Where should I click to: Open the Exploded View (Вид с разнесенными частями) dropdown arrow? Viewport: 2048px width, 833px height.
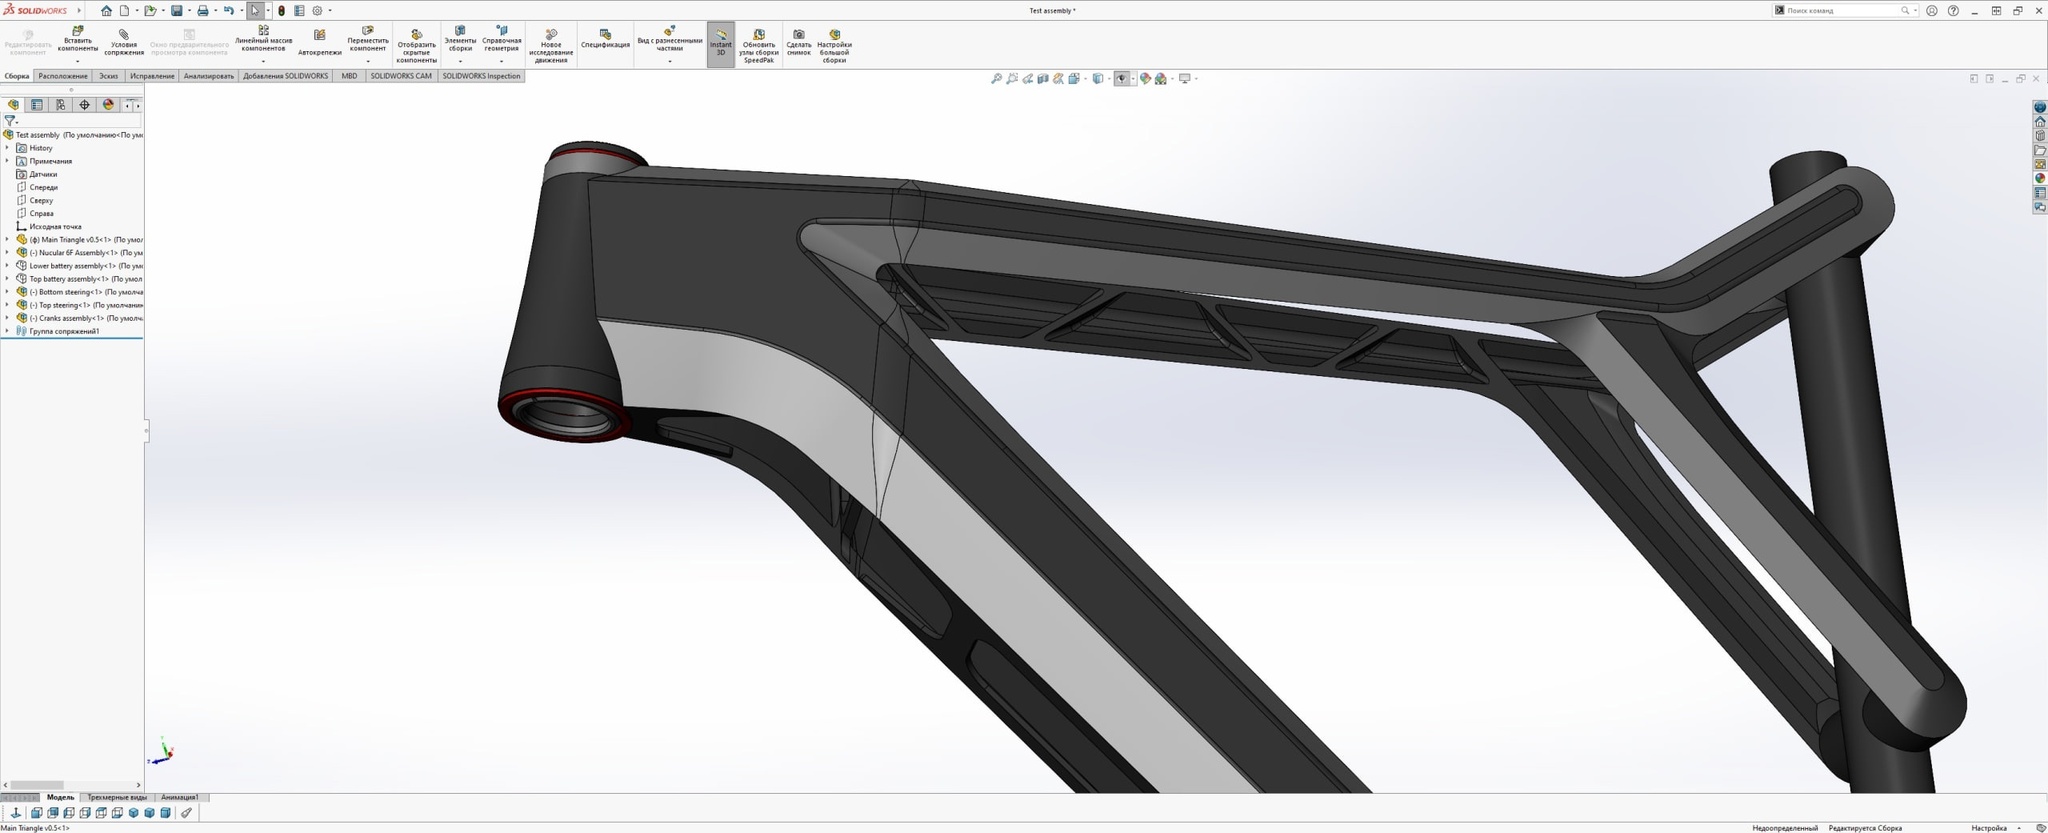click(x=669, y=61)
